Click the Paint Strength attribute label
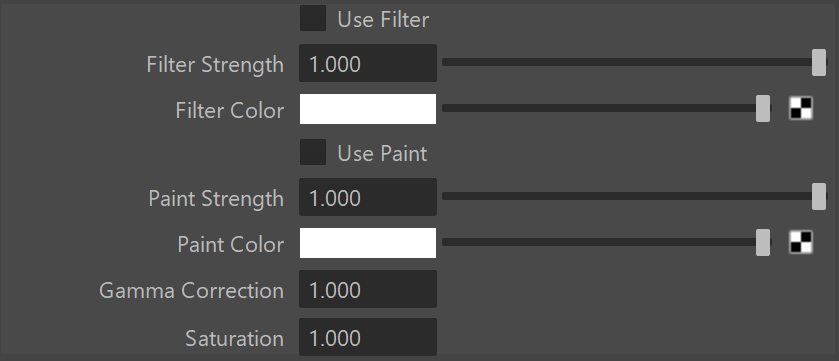Viewport: 839px width, 361px height. (216, 198)
